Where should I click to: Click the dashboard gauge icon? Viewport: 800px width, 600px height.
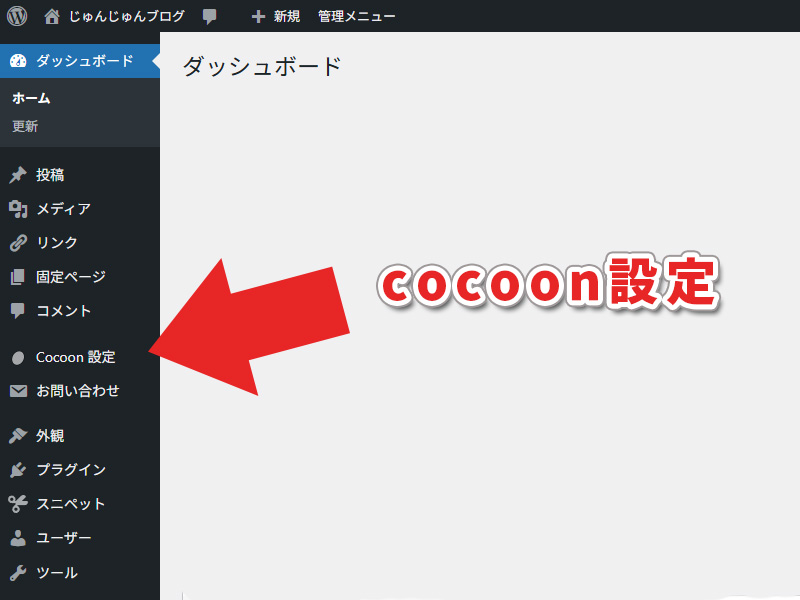point(18,61)
